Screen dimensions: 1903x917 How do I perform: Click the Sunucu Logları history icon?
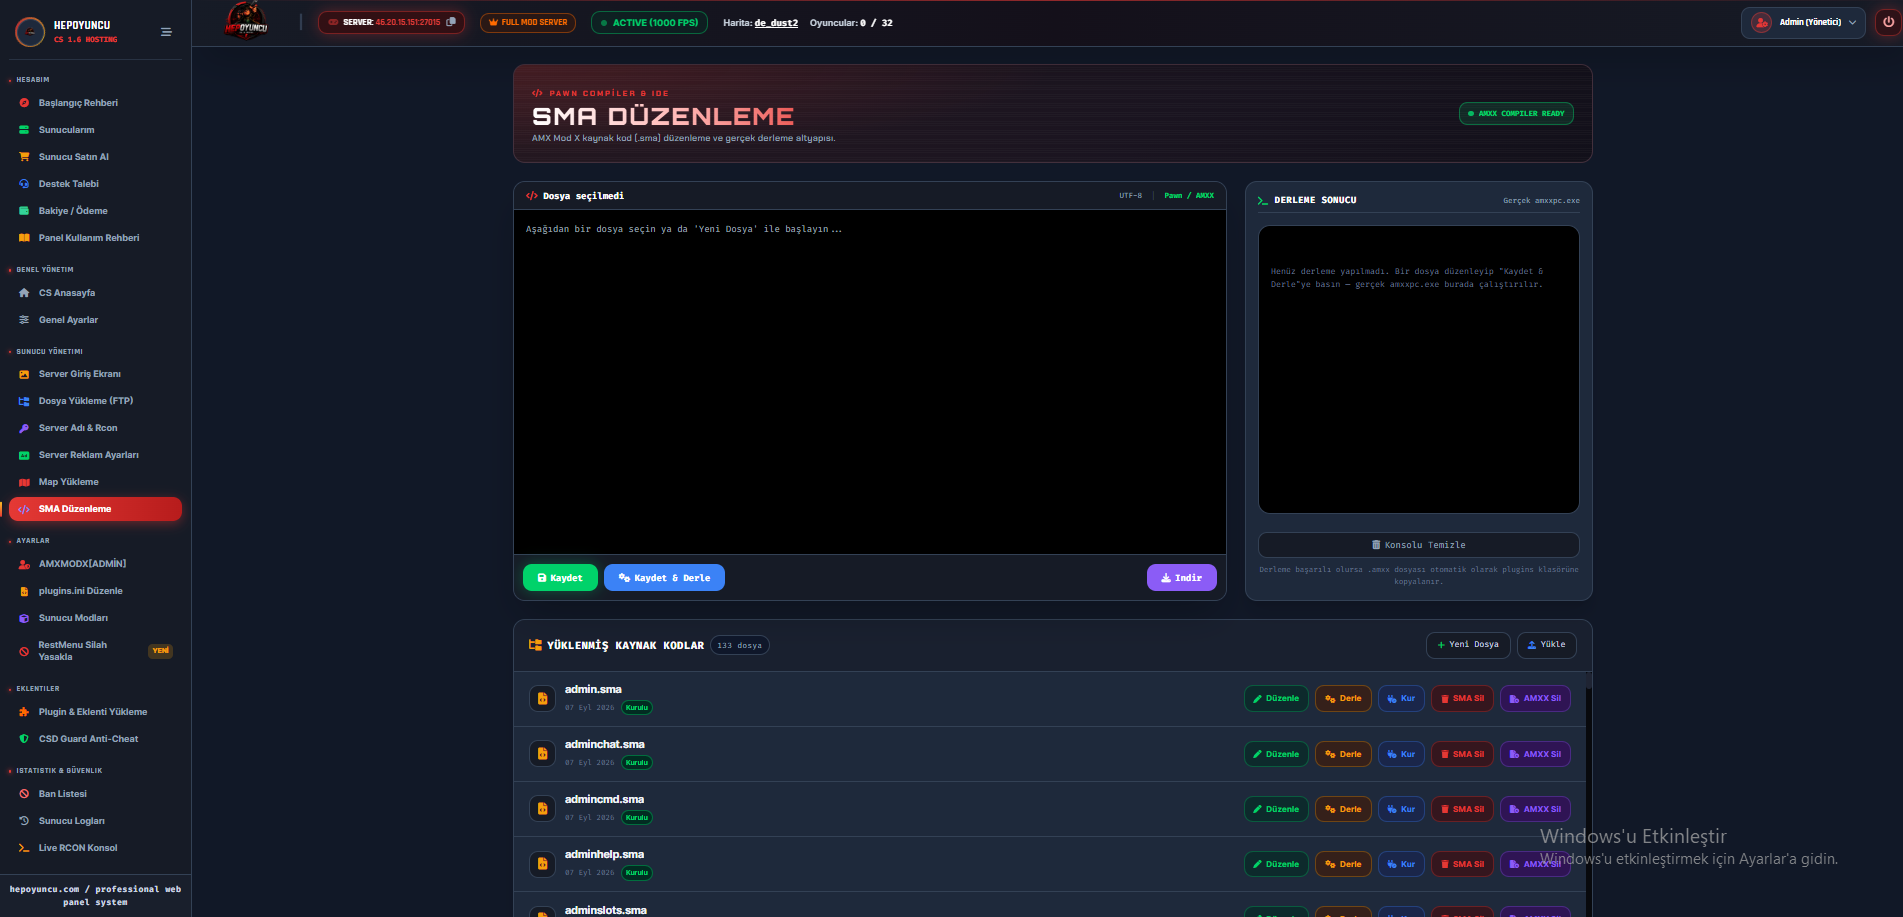(x=24, y=821)
